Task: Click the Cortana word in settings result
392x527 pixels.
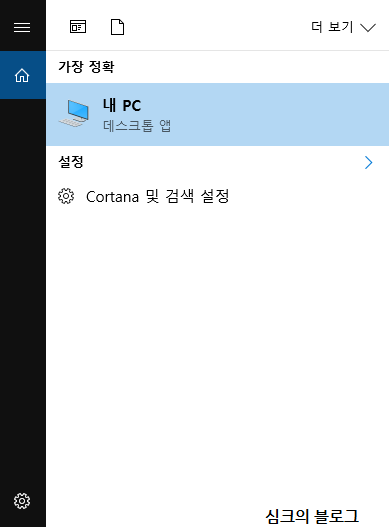Action: [112, 197]
